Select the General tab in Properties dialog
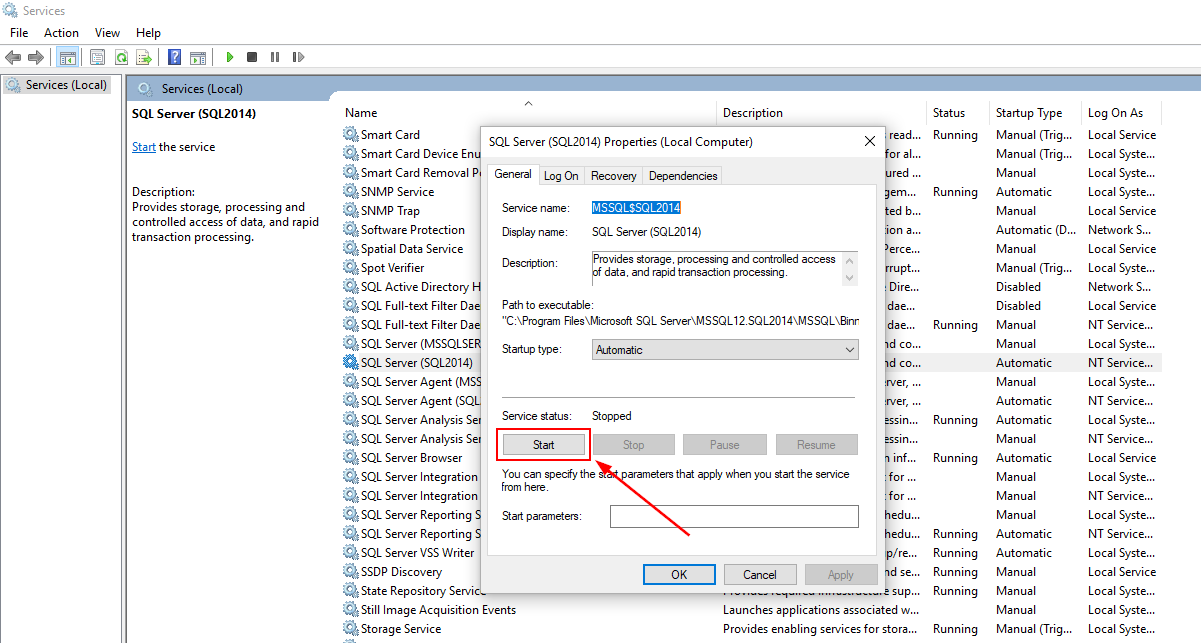This screenshot has height=643, width=1201. 513,174
